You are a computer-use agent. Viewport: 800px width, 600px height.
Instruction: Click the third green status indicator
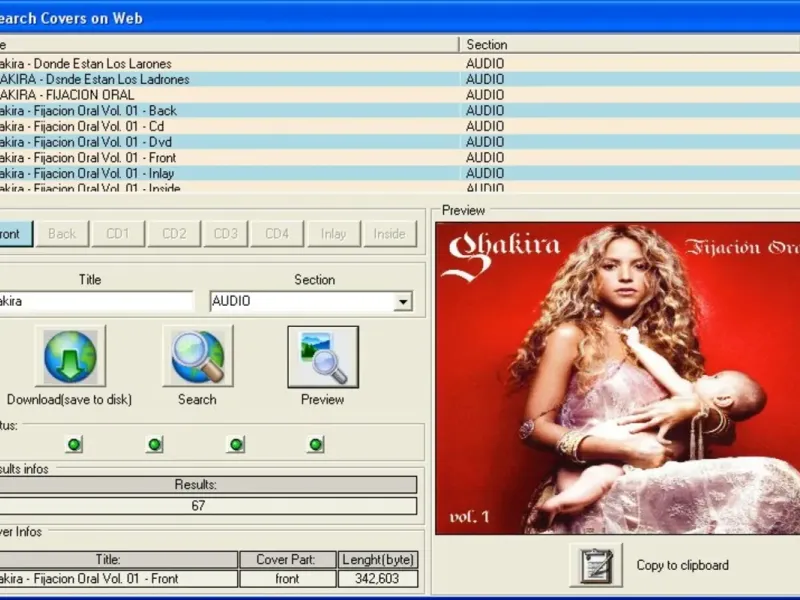click(236, 444)
